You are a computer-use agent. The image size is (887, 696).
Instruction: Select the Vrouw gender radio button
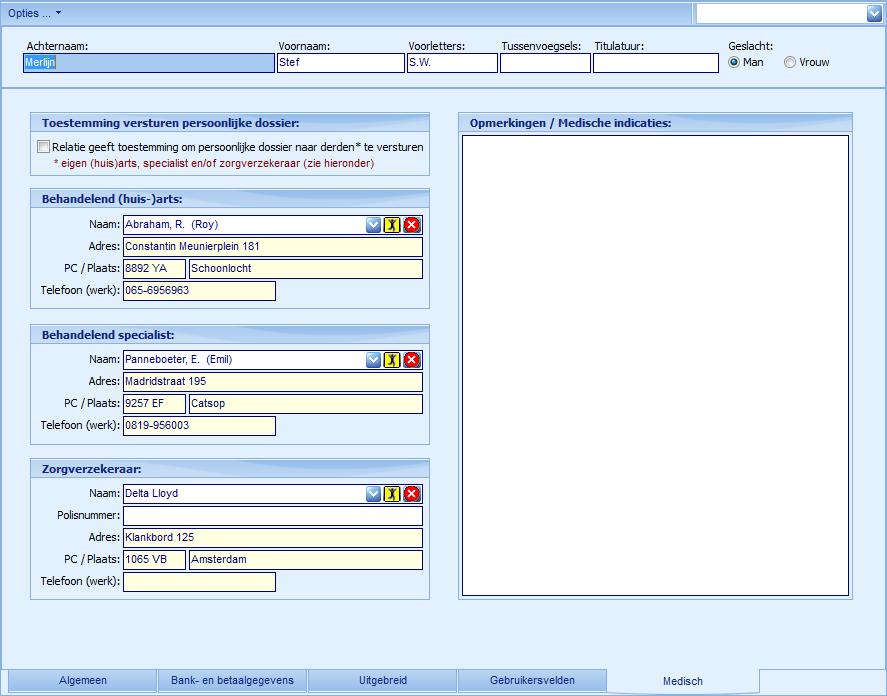[790, 62]
